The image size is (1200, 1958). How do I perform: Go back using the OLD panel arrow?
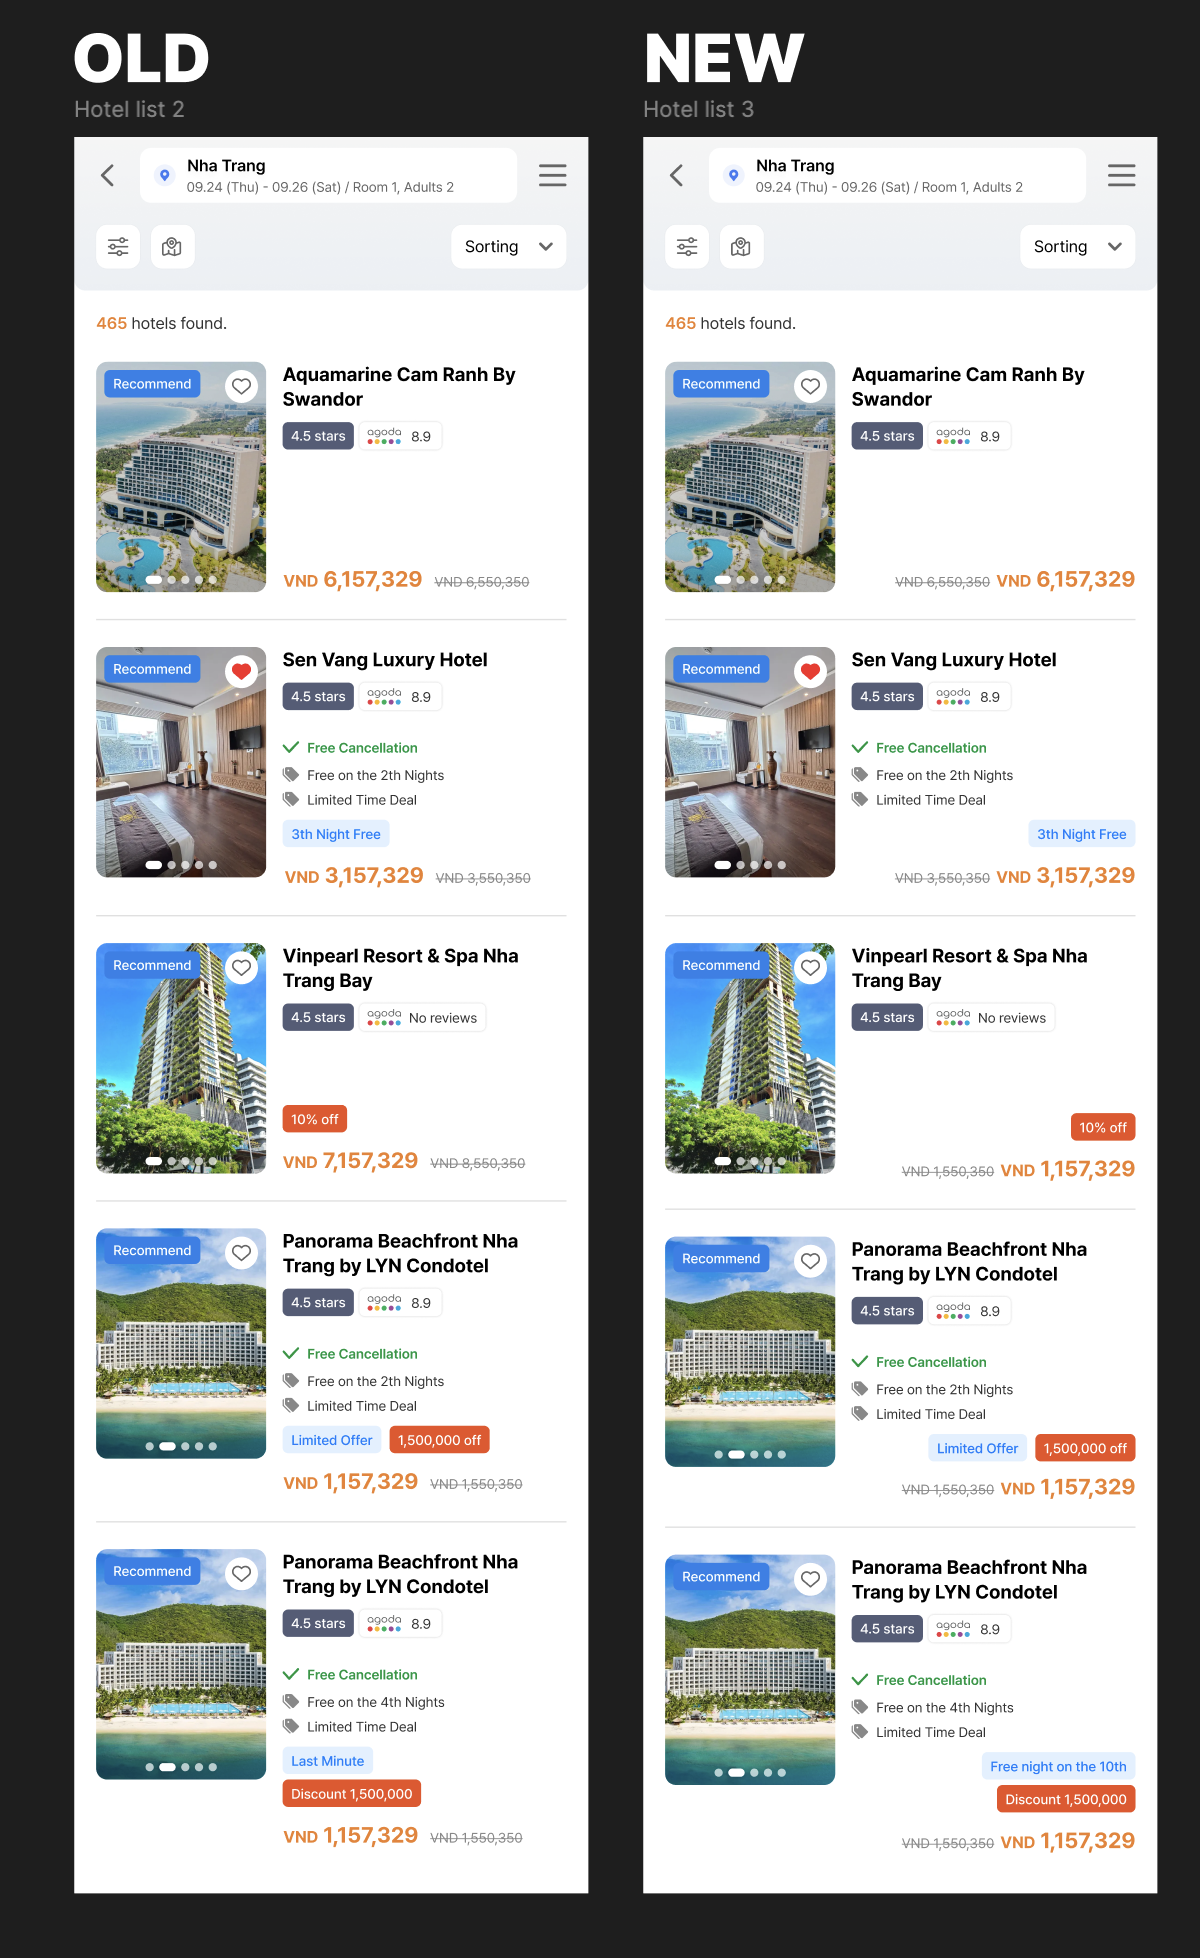pos(108,176)
